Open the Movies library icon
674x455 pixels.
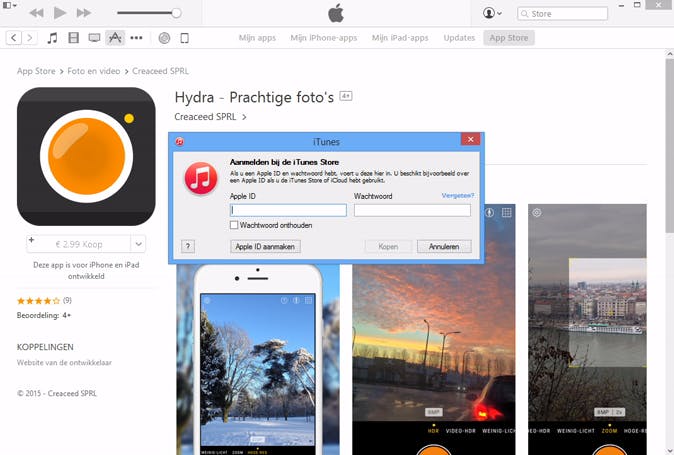pyautogui.click(x=74, y=38)
